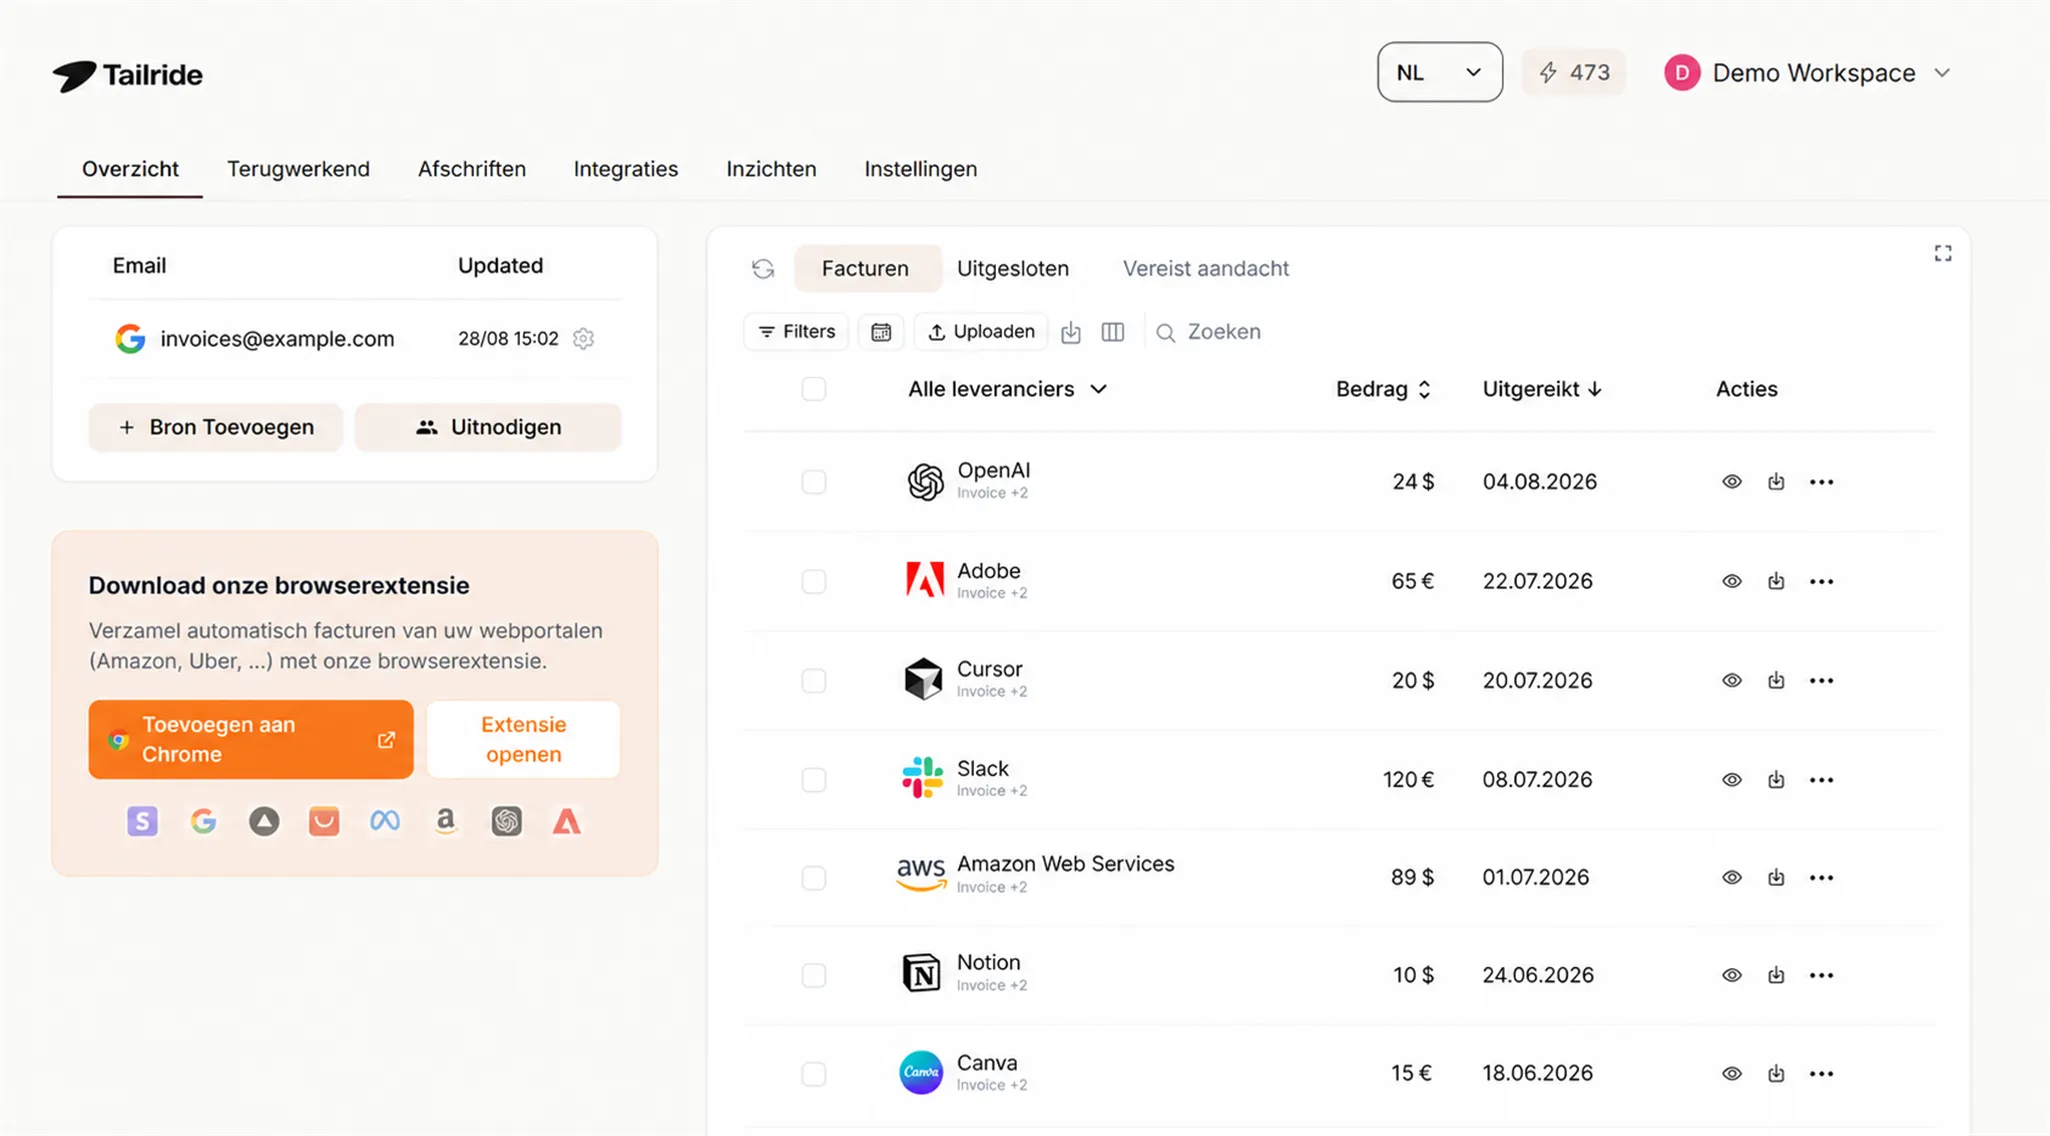The height and width of the screenshot is (1136, 2050).
Task: Check the Cursor invoice checkbox
Action: coord(814,680)
